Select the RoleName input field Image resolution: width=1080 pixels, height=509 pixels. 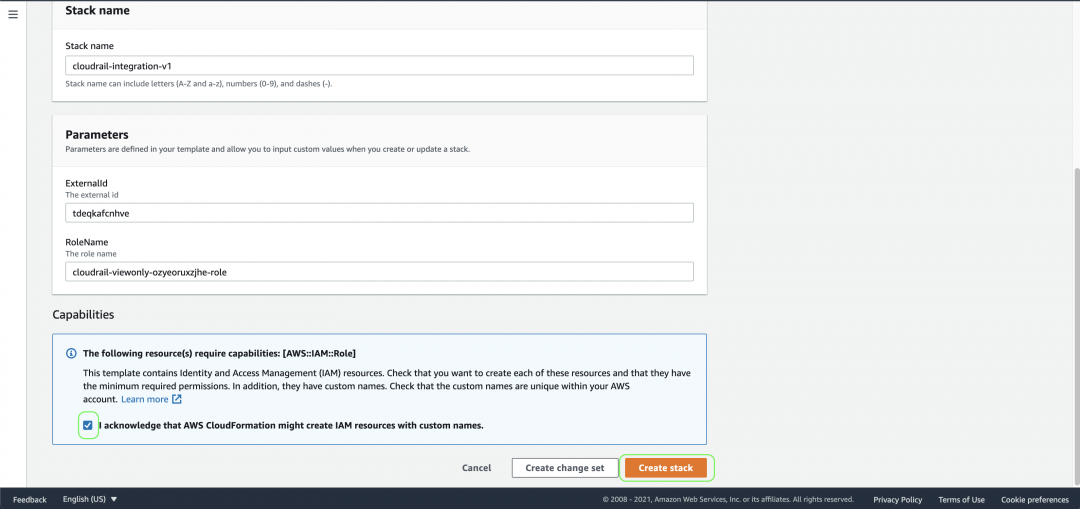click(x=380, y=271)
